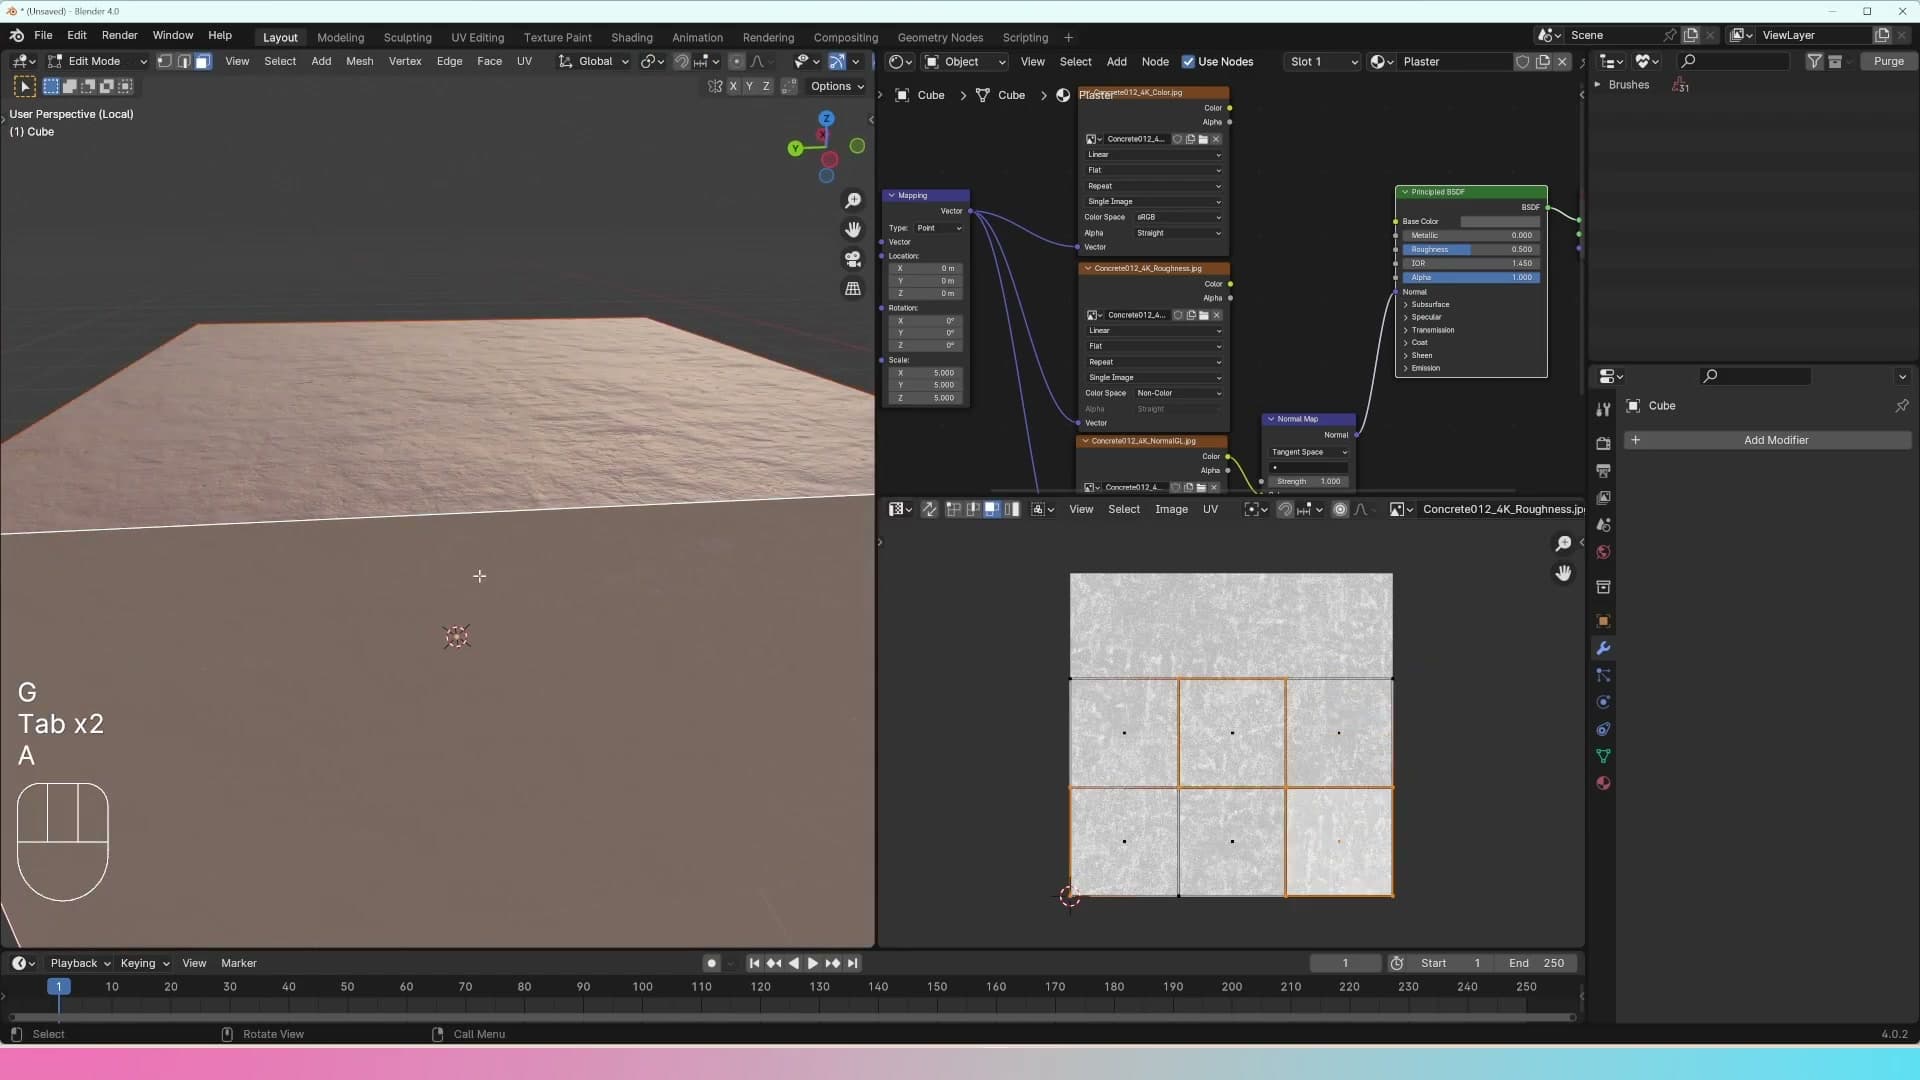Open the Render menu
Viewport: 1920px width, 1080px height.
119,36
